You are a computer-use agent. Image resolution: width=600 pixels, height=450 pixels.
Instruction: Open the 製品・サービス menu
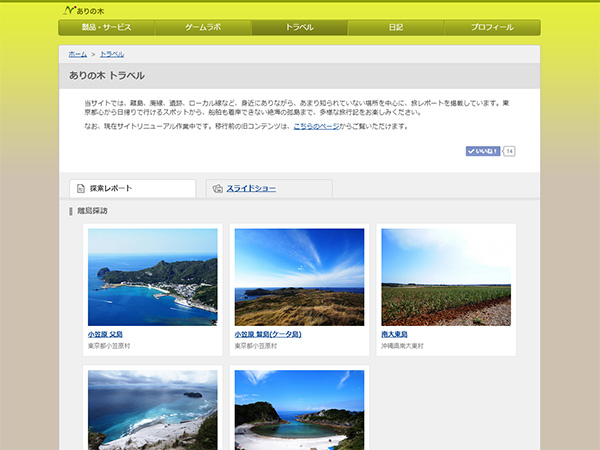coord(107,28)
